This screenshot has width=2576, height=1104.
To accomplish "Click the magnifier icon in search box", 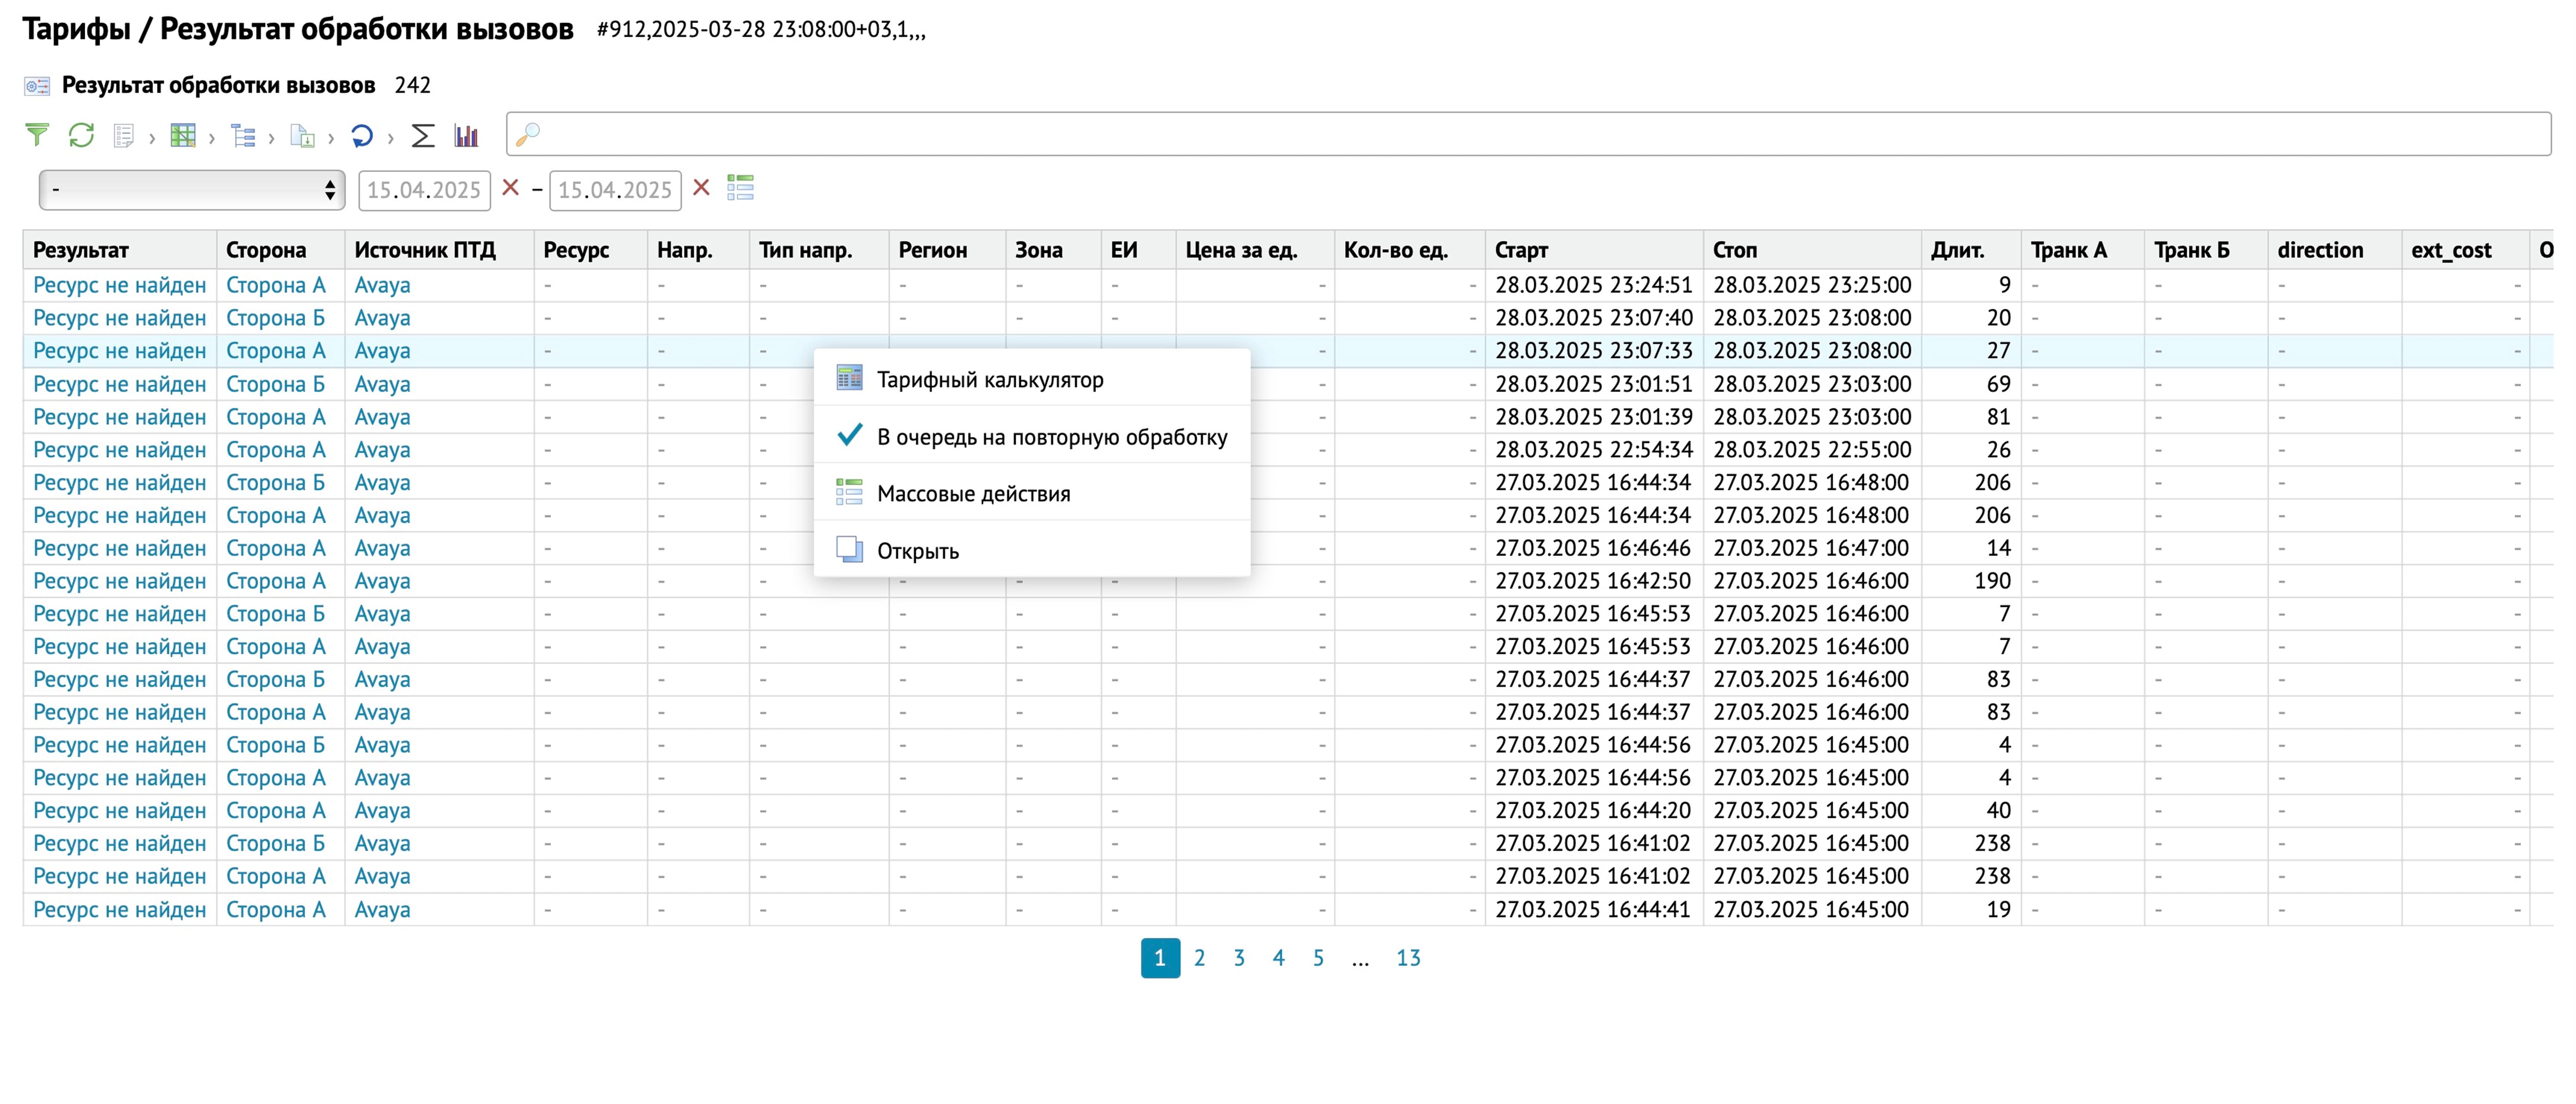I will point(528,134).
